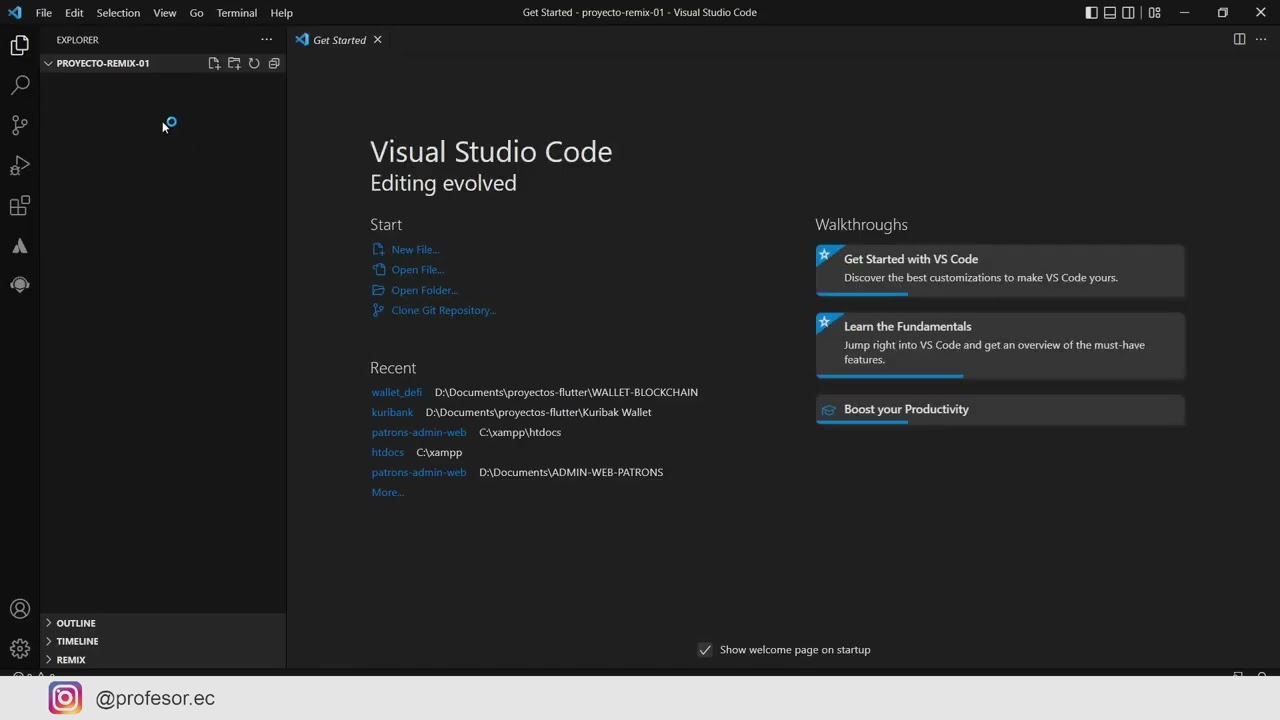This screenshot has height=720, width=1280.
Task: Open the Edit menu
Action: [x=74, y=13]
